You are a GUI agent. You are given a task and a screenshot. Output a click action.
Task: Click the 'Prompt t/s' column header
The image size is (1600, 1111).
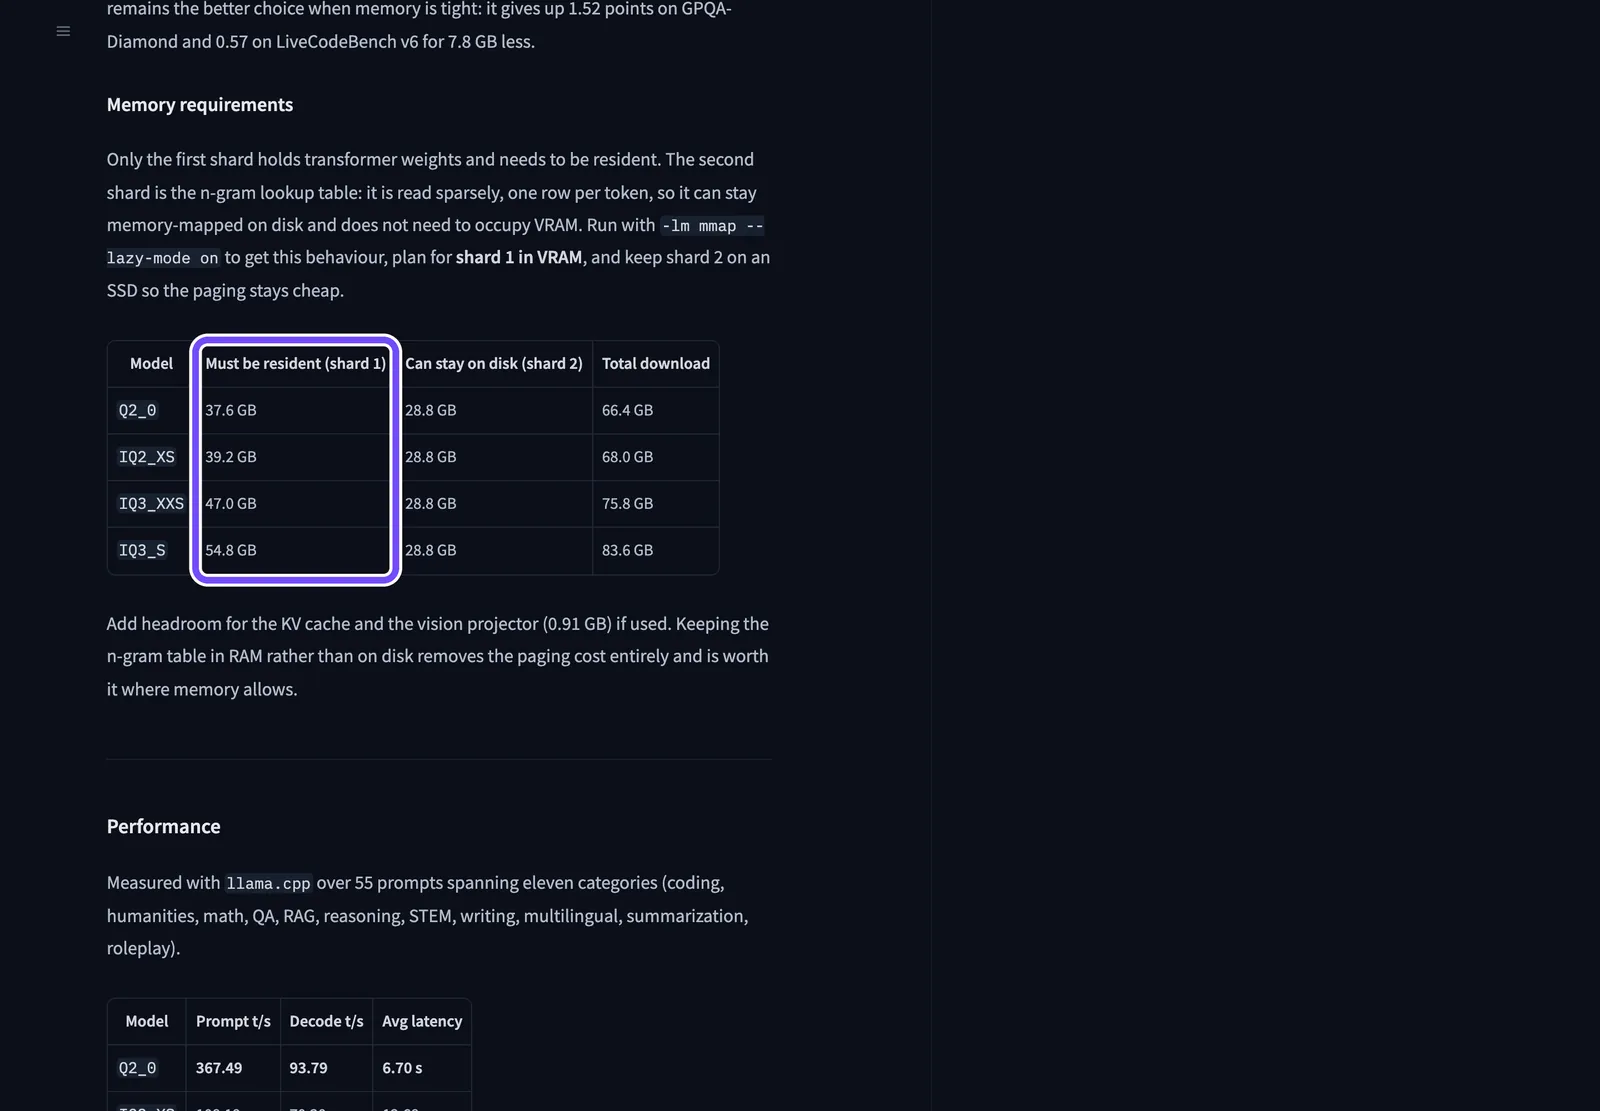233,1021
